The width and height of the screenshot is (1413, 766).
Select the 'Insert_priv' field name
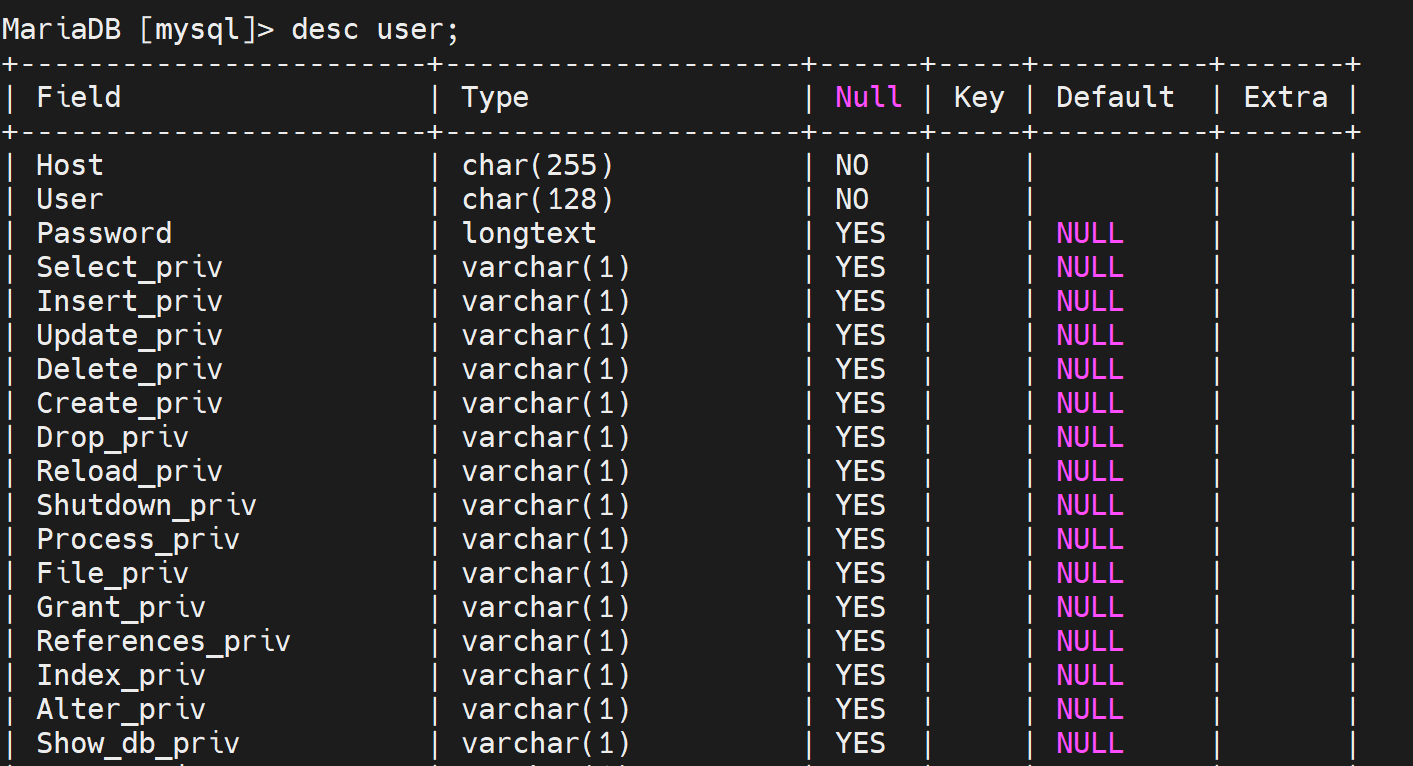(x=129, y=301)
